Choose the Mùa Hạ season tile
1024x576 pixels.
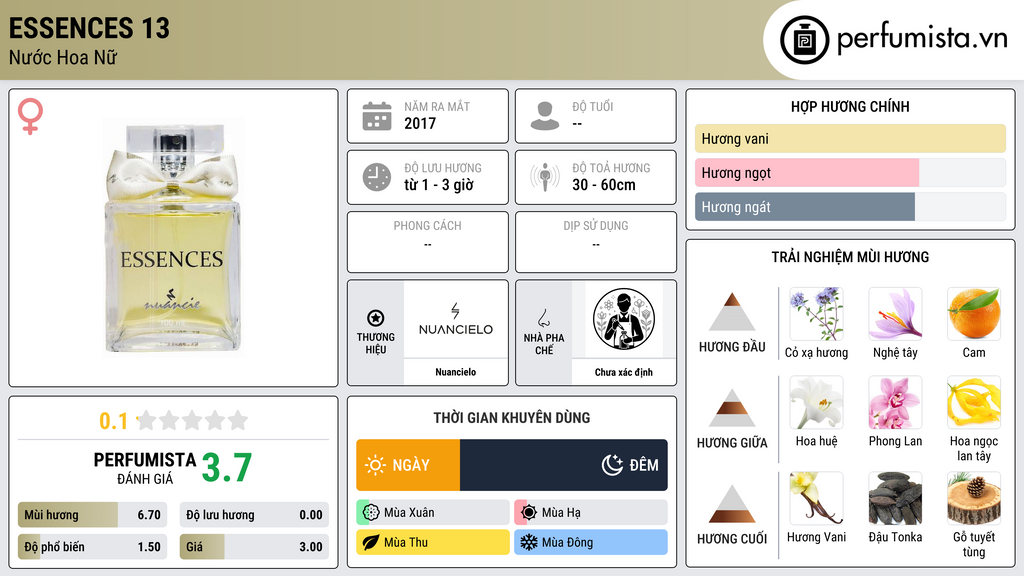591,513
